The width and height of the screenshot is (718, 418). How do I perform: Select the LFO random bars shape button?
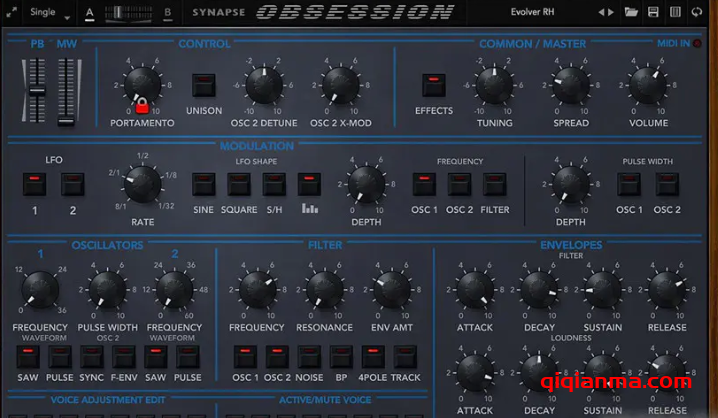310,184
